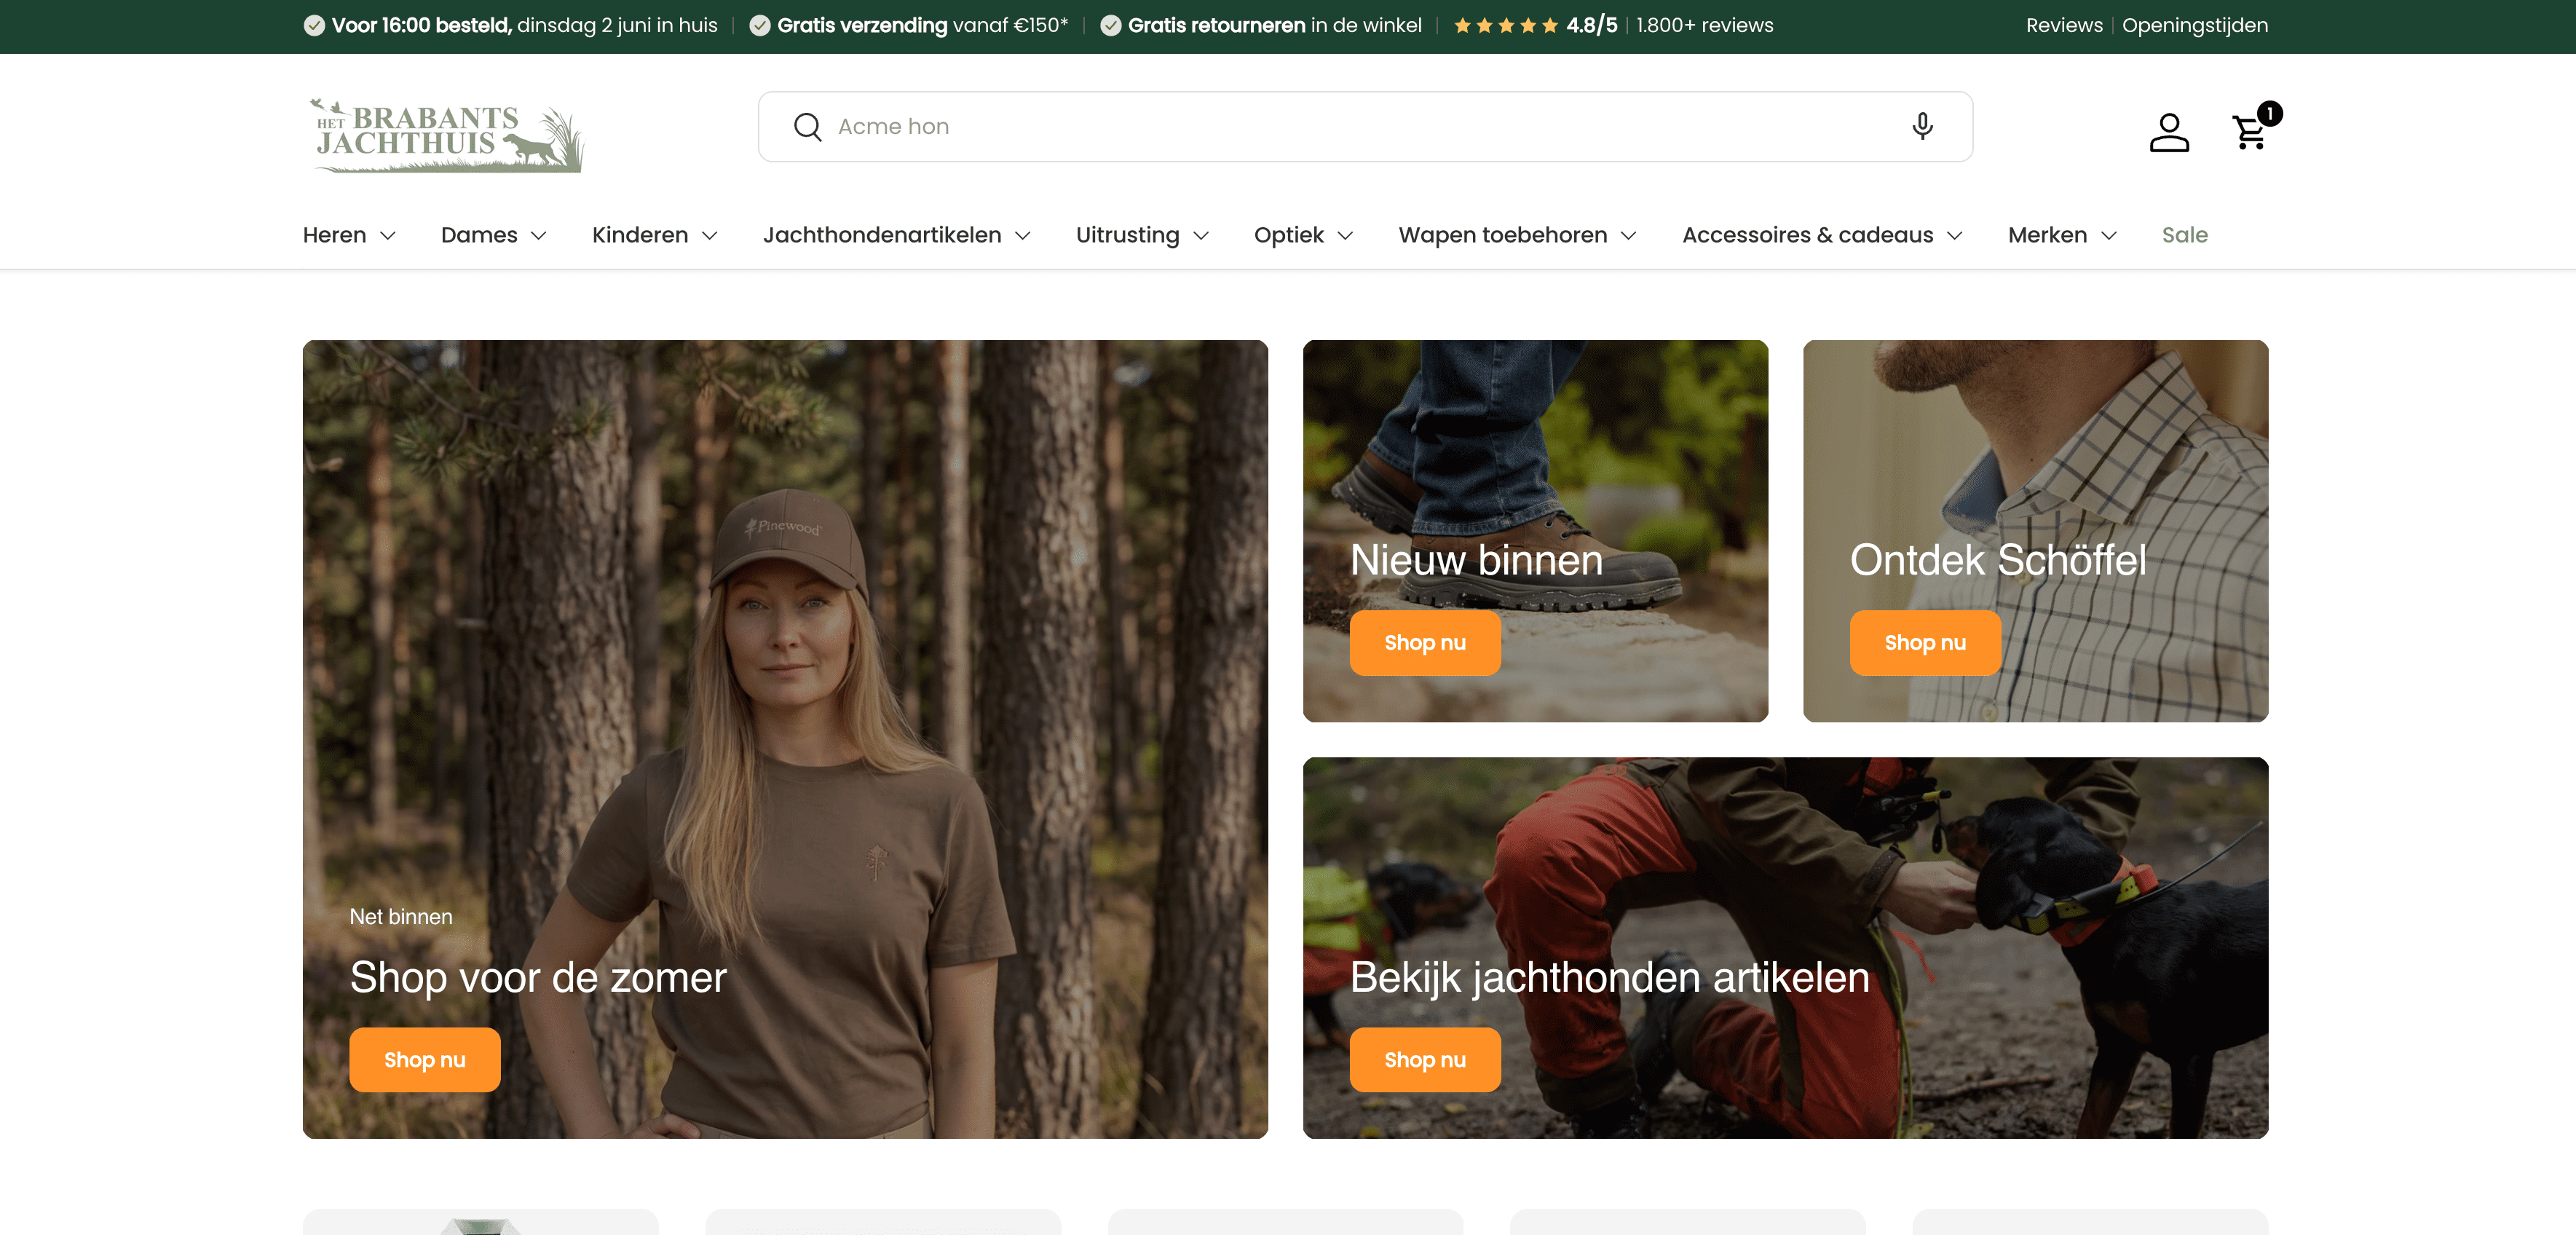Open the user account icon
Screen dimensions: 2576x1235
pyautogui.click(x=2169, y=132)
